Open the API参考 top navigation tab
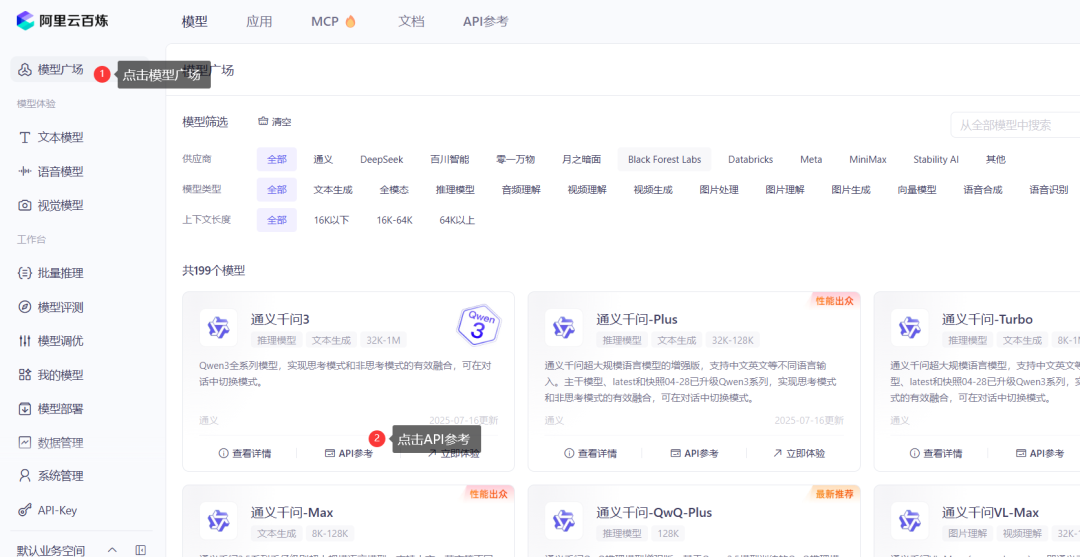 [486, 21]
